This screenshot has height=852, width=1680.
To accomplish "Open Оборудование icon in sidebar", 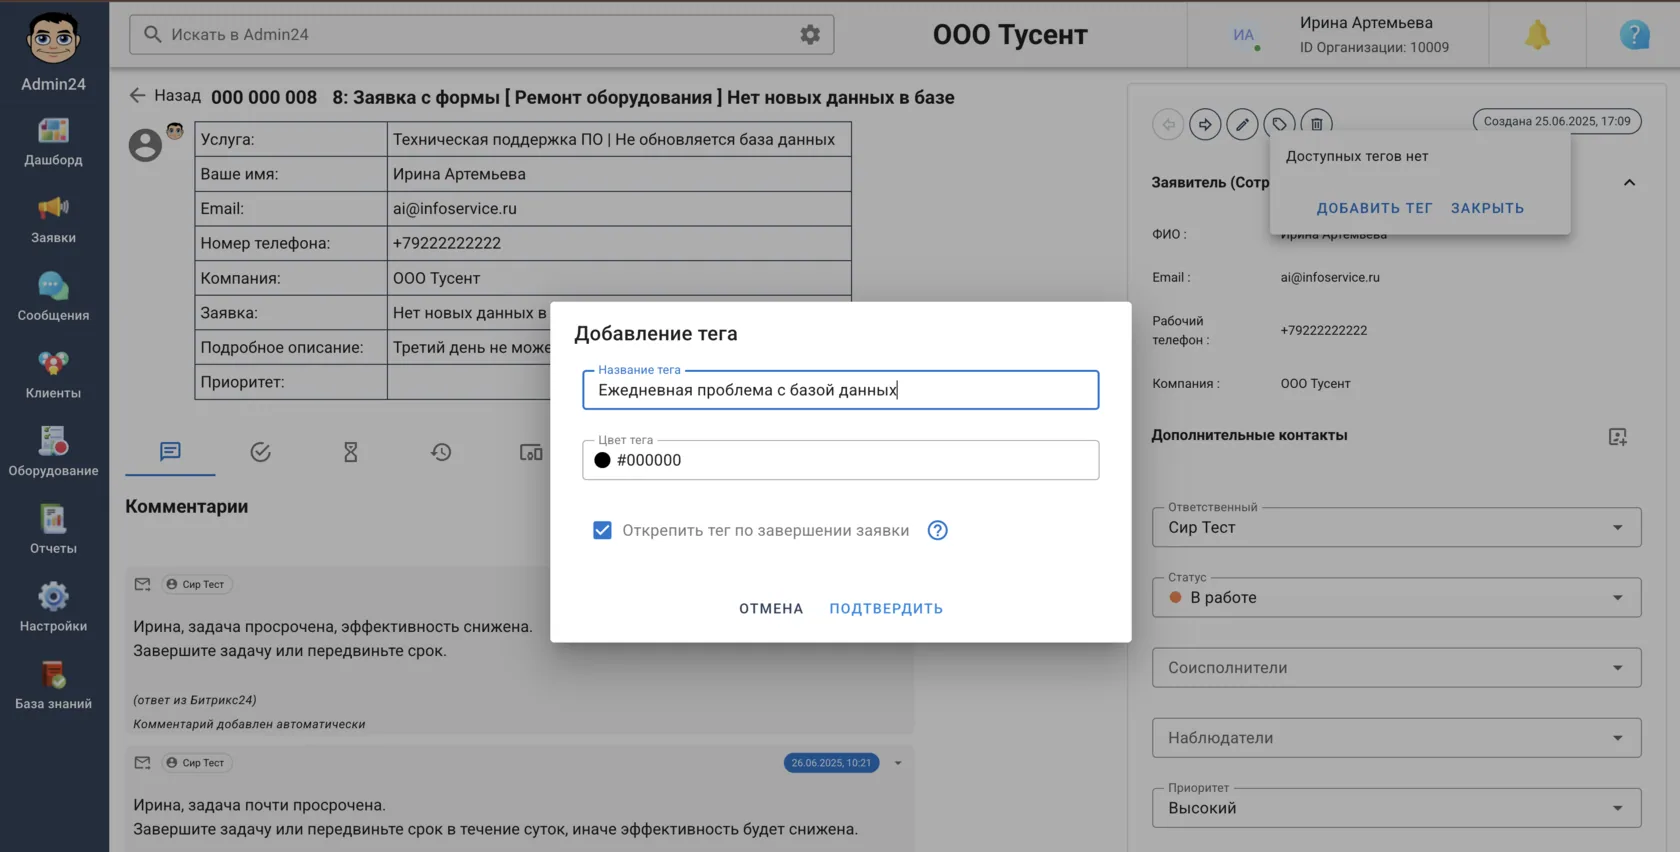I will pyautogui.click(x=53, y=441).
